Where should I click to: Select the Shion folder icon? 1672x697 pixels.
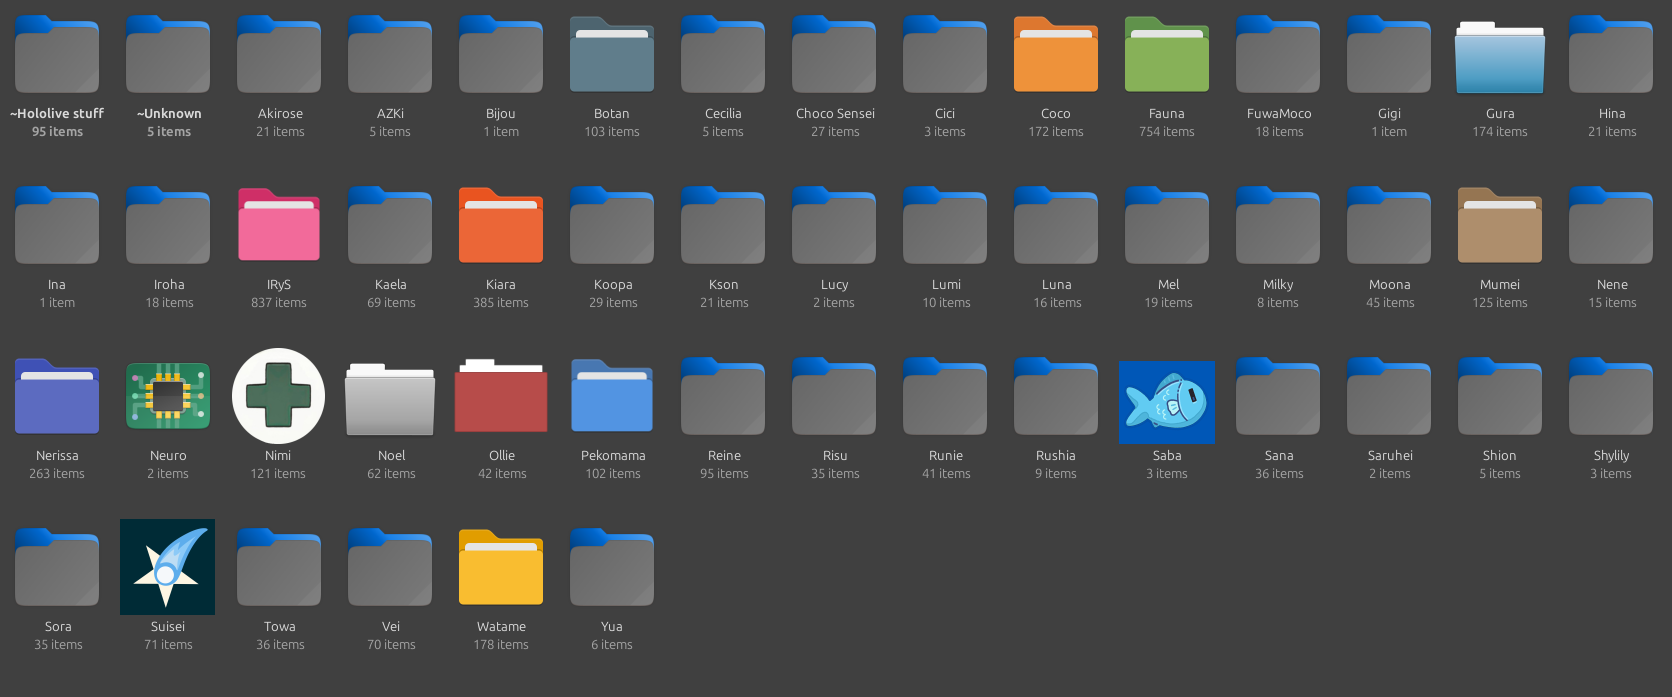[1500, 396]
